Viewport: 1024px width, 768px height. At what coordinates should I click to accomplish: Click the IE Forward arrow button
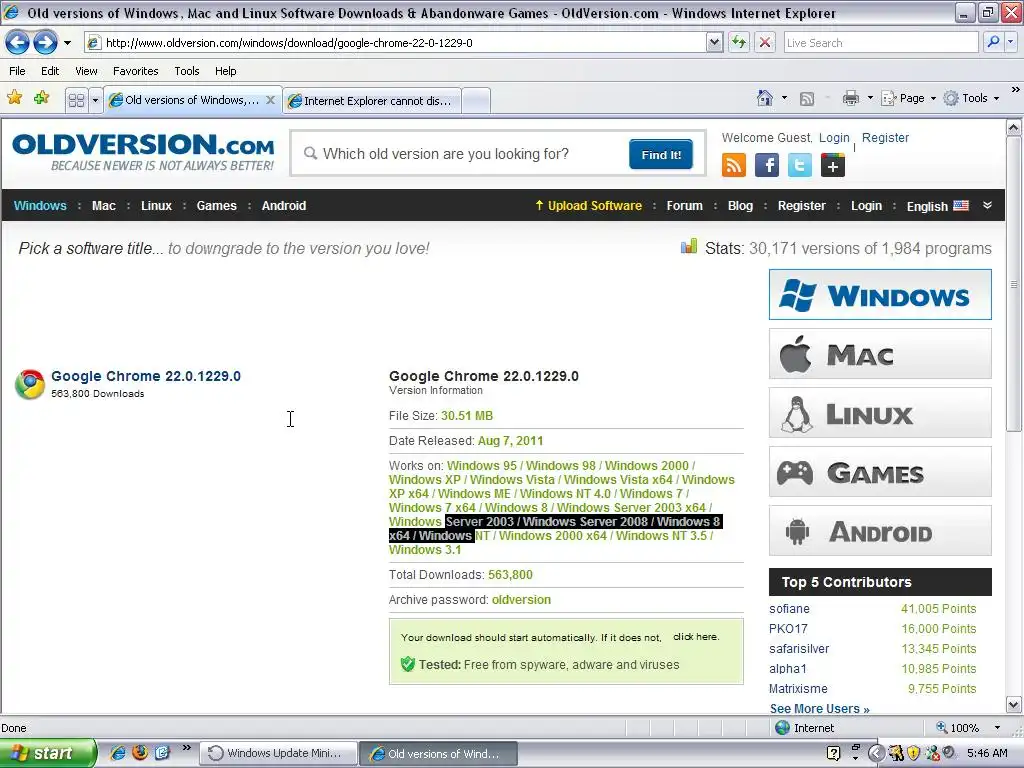(45, 43)
